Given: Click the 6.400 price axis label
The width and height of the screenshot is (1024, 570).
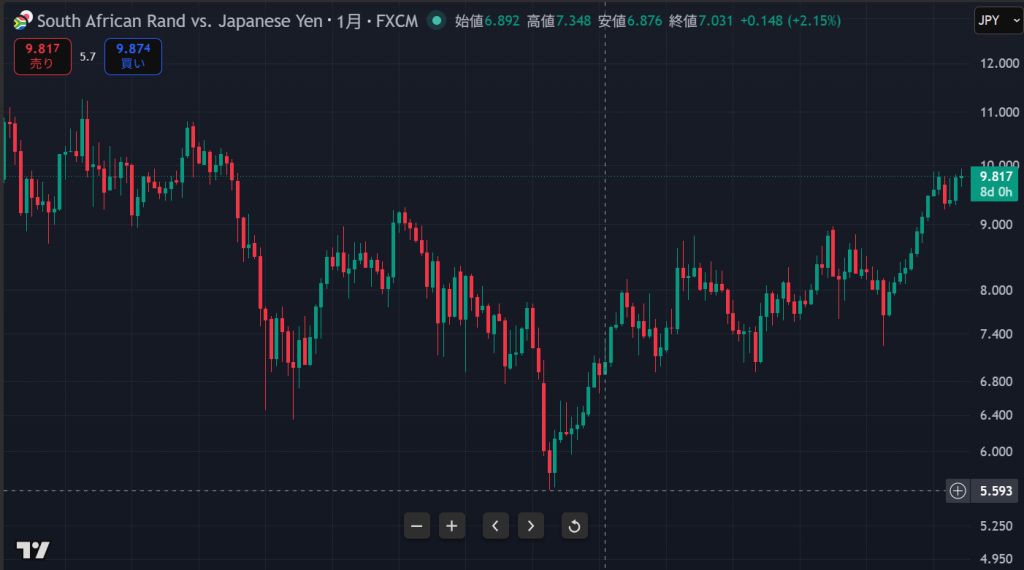Looking at the screenshot, I should (x=996, y=415).
